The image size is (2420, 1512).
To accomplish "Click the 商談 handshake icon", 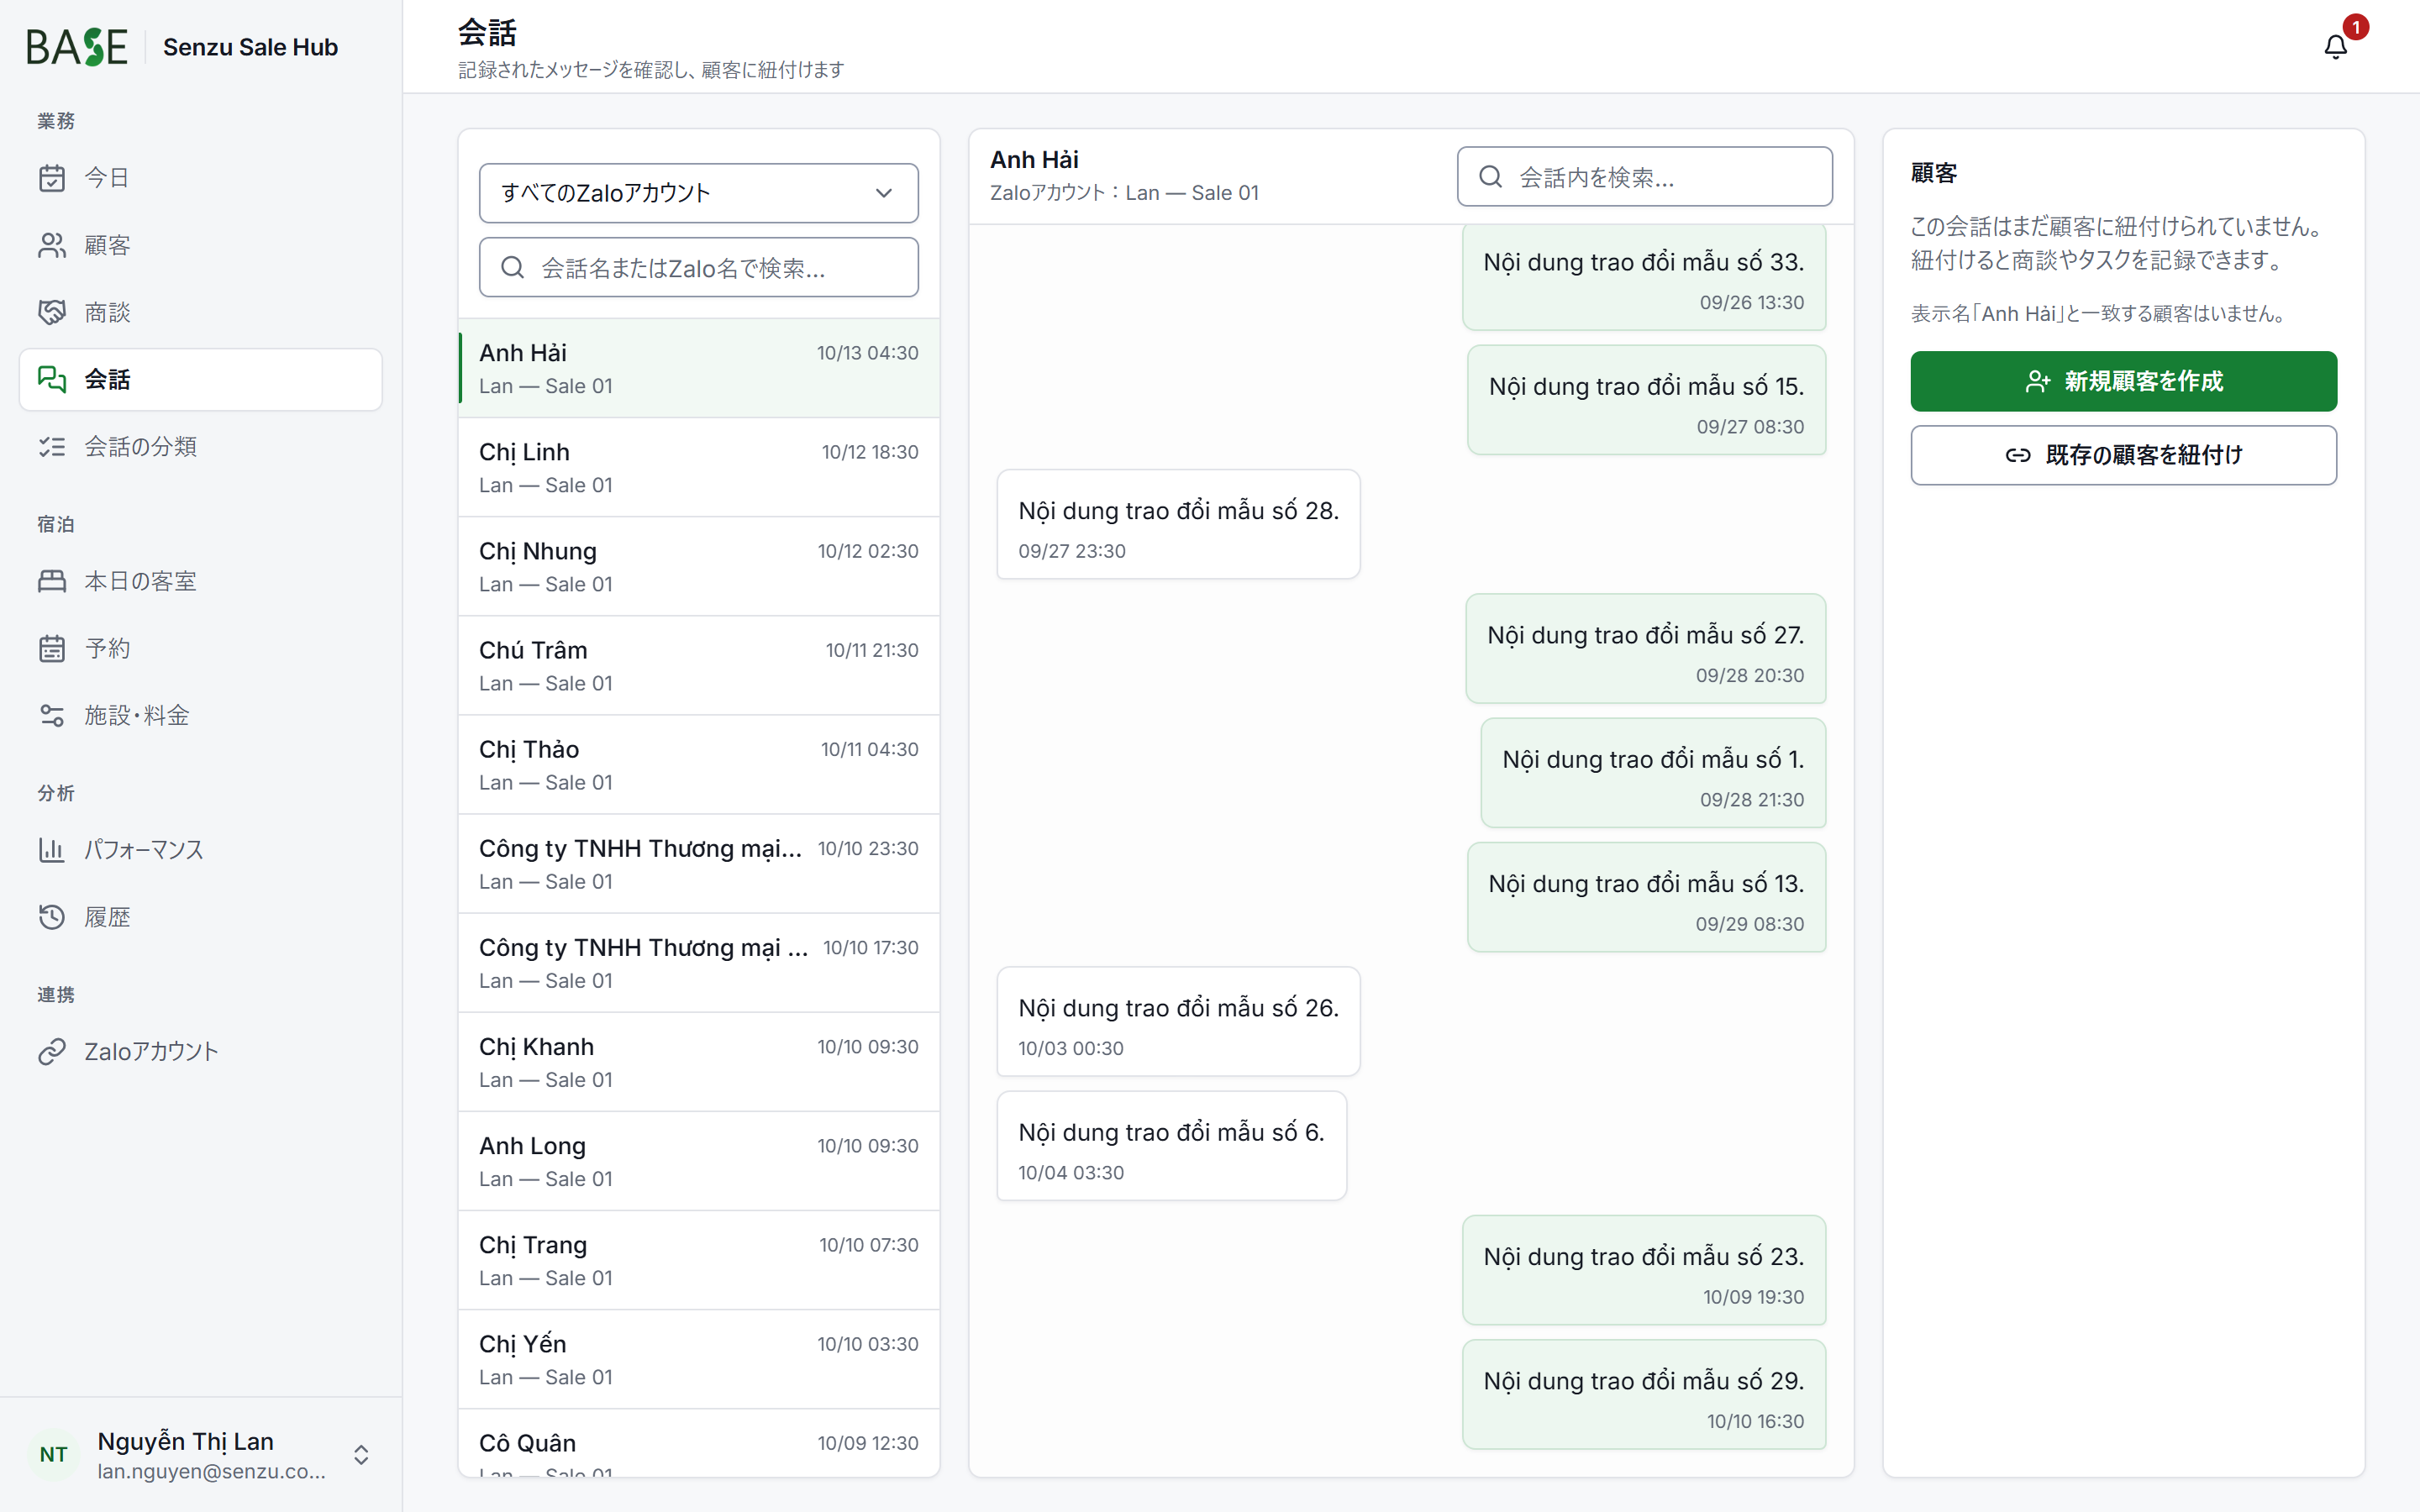I will [x=52, y=312].
